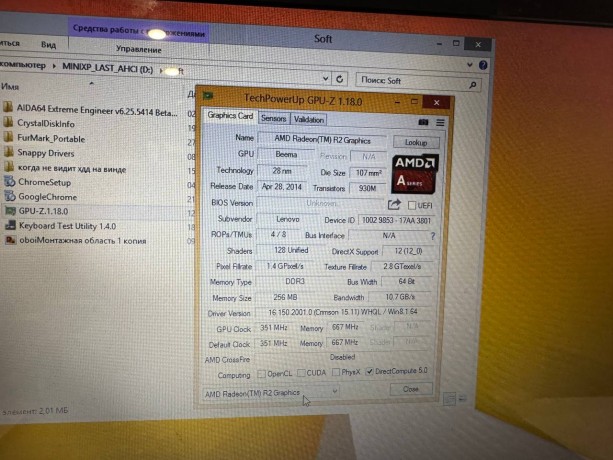
Task: Expand path arrow after MINIXP_LAST_AHCI (D:)
Action: pyautogui.click(x=161, y=70)
